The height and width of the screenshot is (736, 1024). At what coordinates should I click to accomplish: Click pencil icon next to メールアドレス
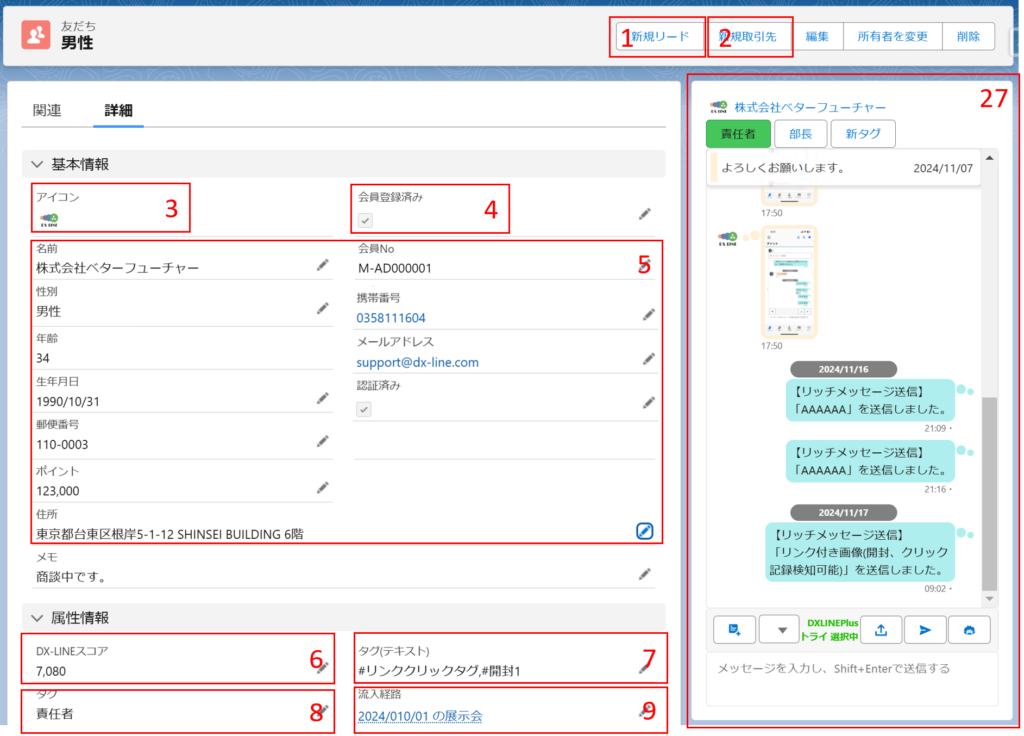648,358
